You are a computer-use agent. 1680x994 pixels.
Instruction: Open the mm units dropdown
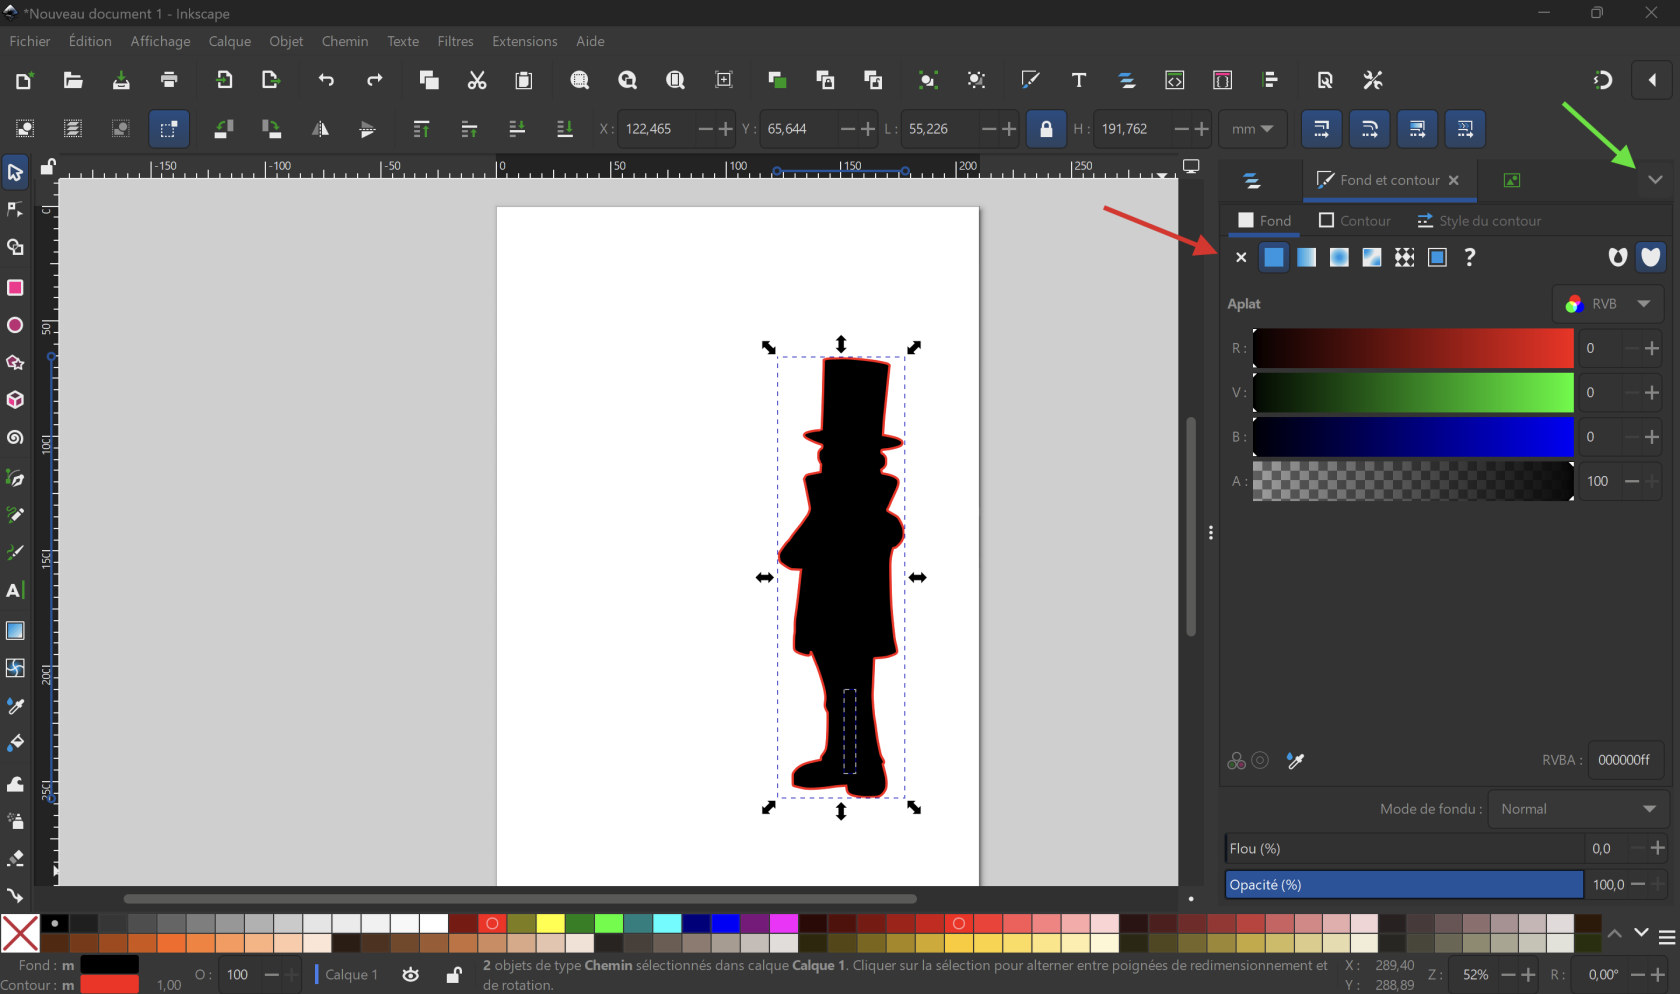(1252, 129)
